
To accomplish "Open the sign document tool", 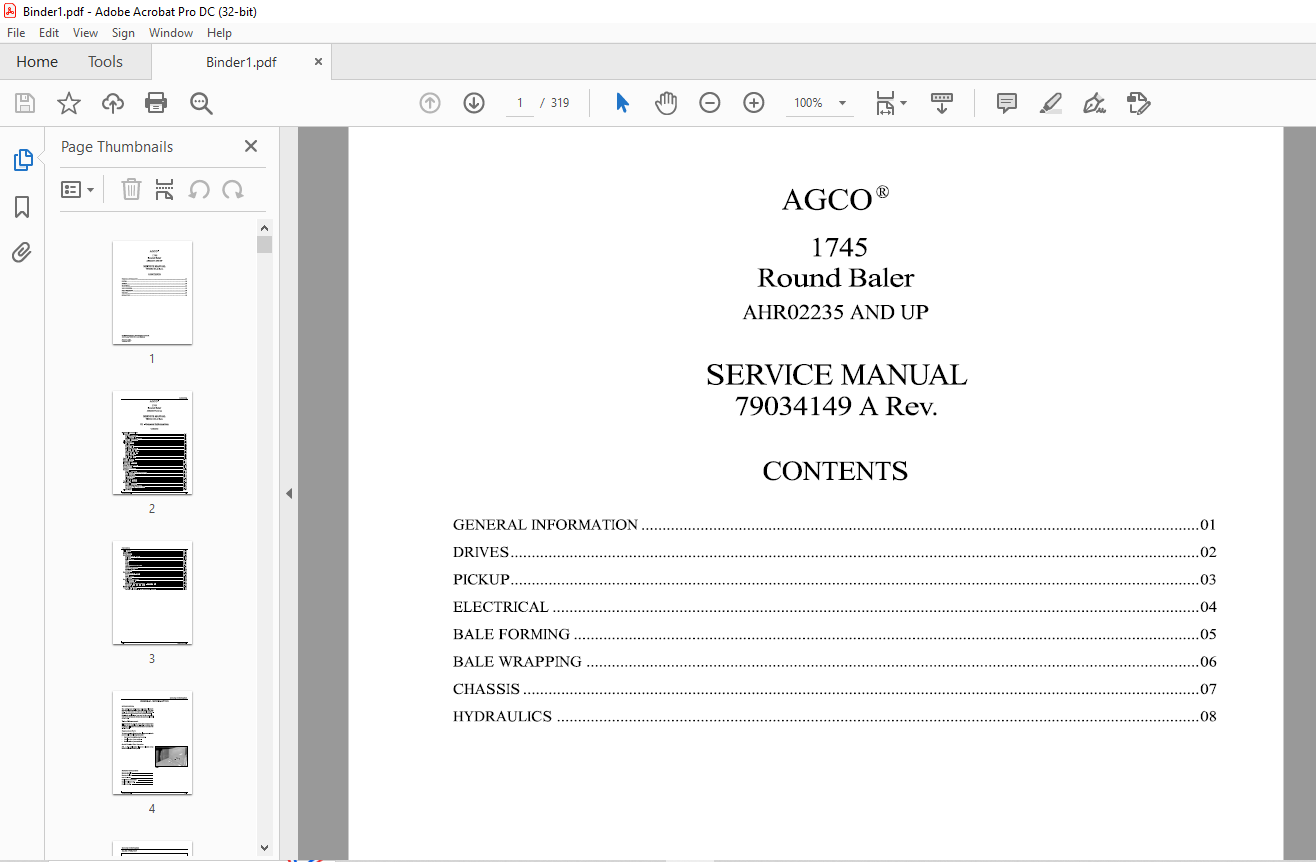I will pyautogui.click(x=1094, y=103).
